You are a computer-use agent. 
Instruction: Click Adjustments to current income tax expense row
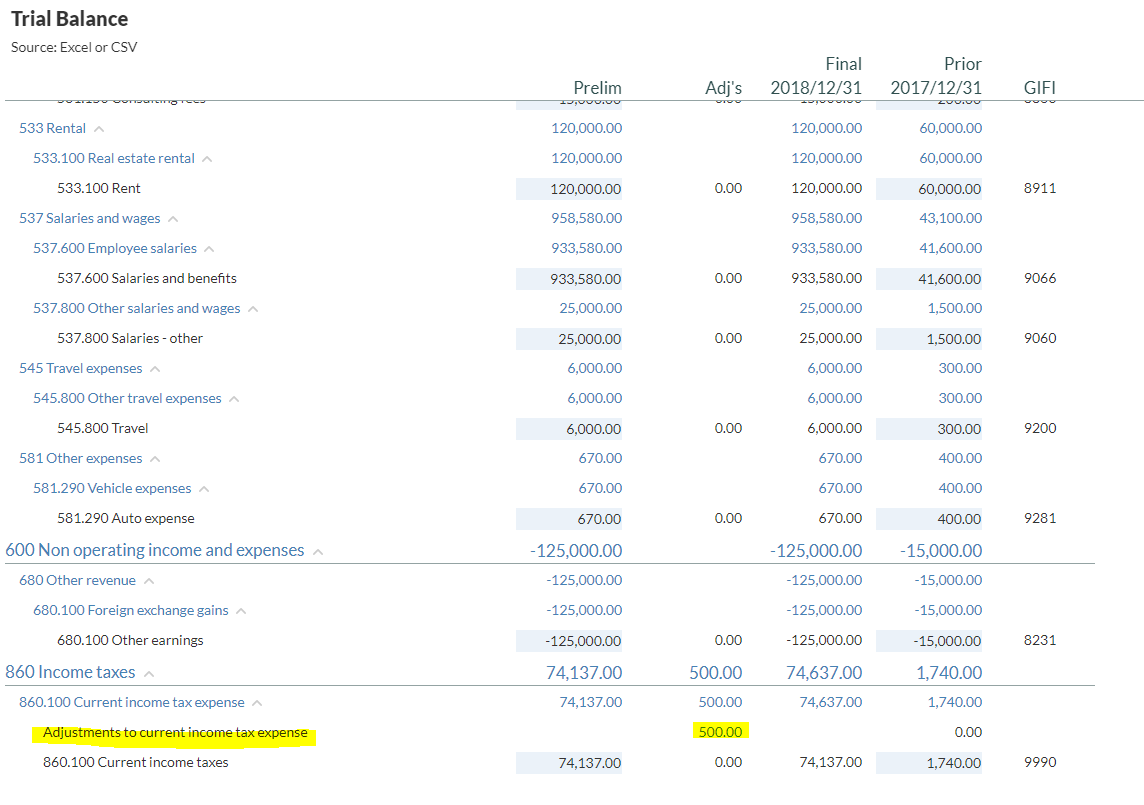point(175,732)
